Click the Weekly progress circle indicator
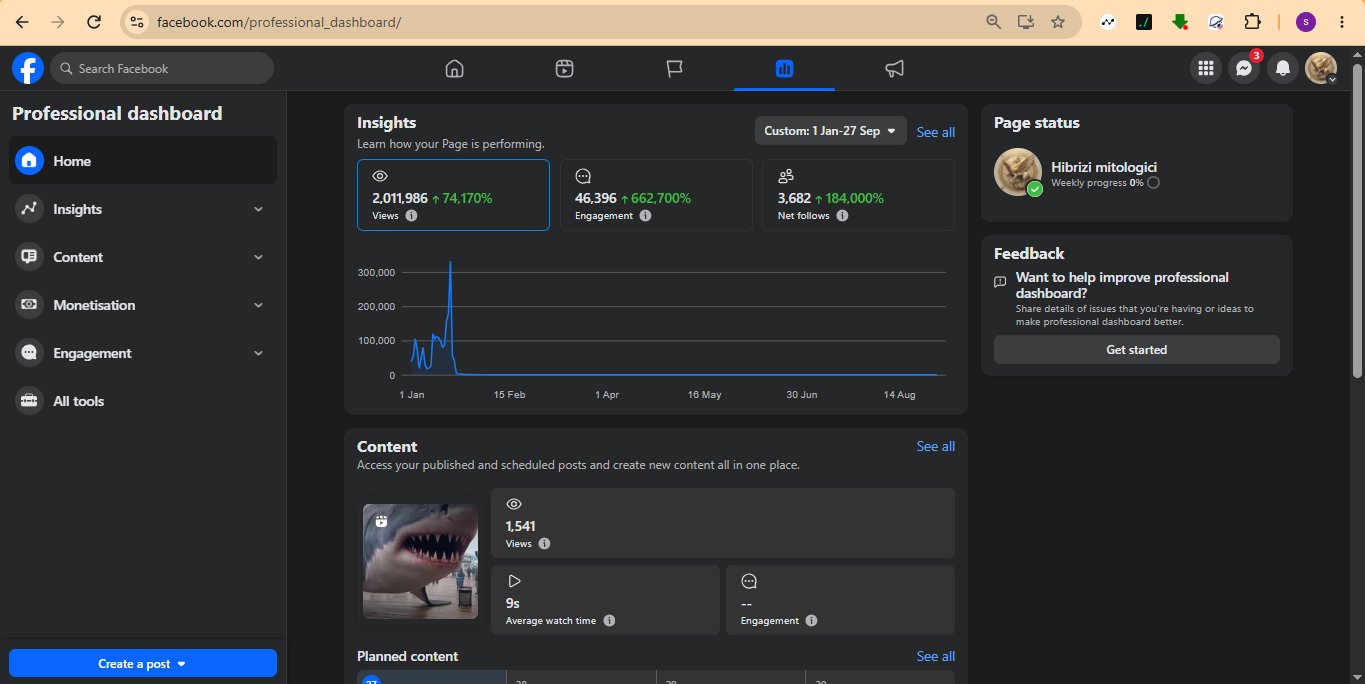The width and height of the screenshot is (1365, 684). pos(1153,183)
